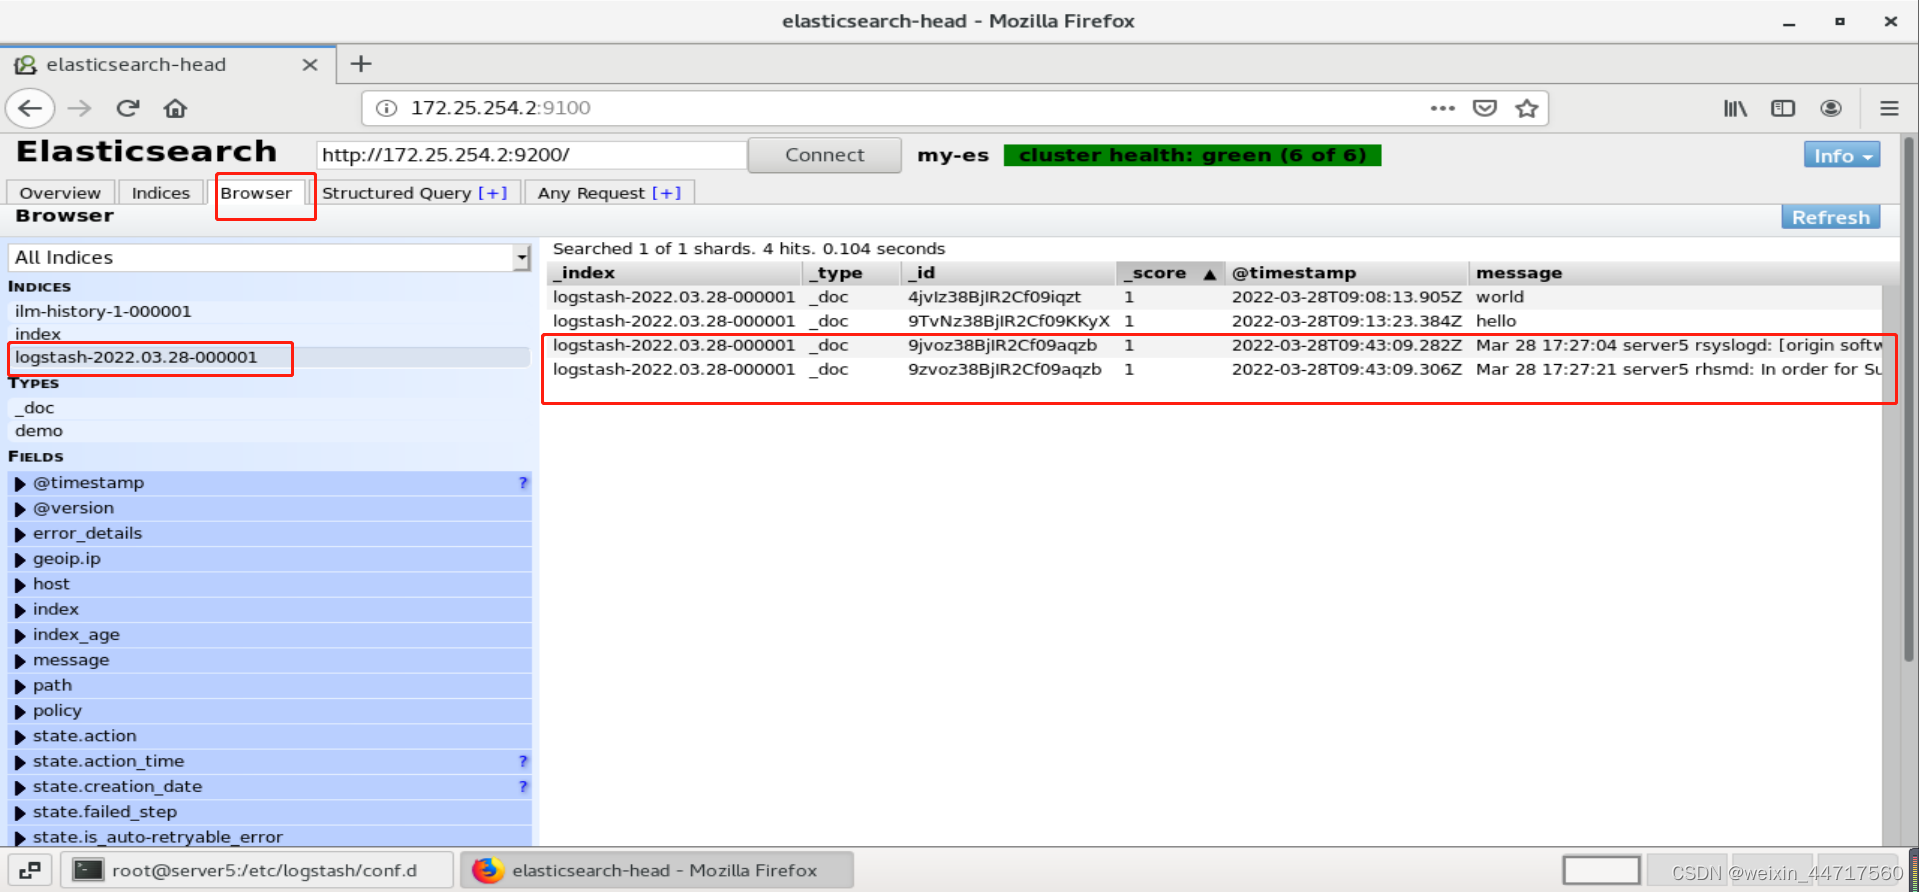Select the Browser tab

tap(256, 193)
